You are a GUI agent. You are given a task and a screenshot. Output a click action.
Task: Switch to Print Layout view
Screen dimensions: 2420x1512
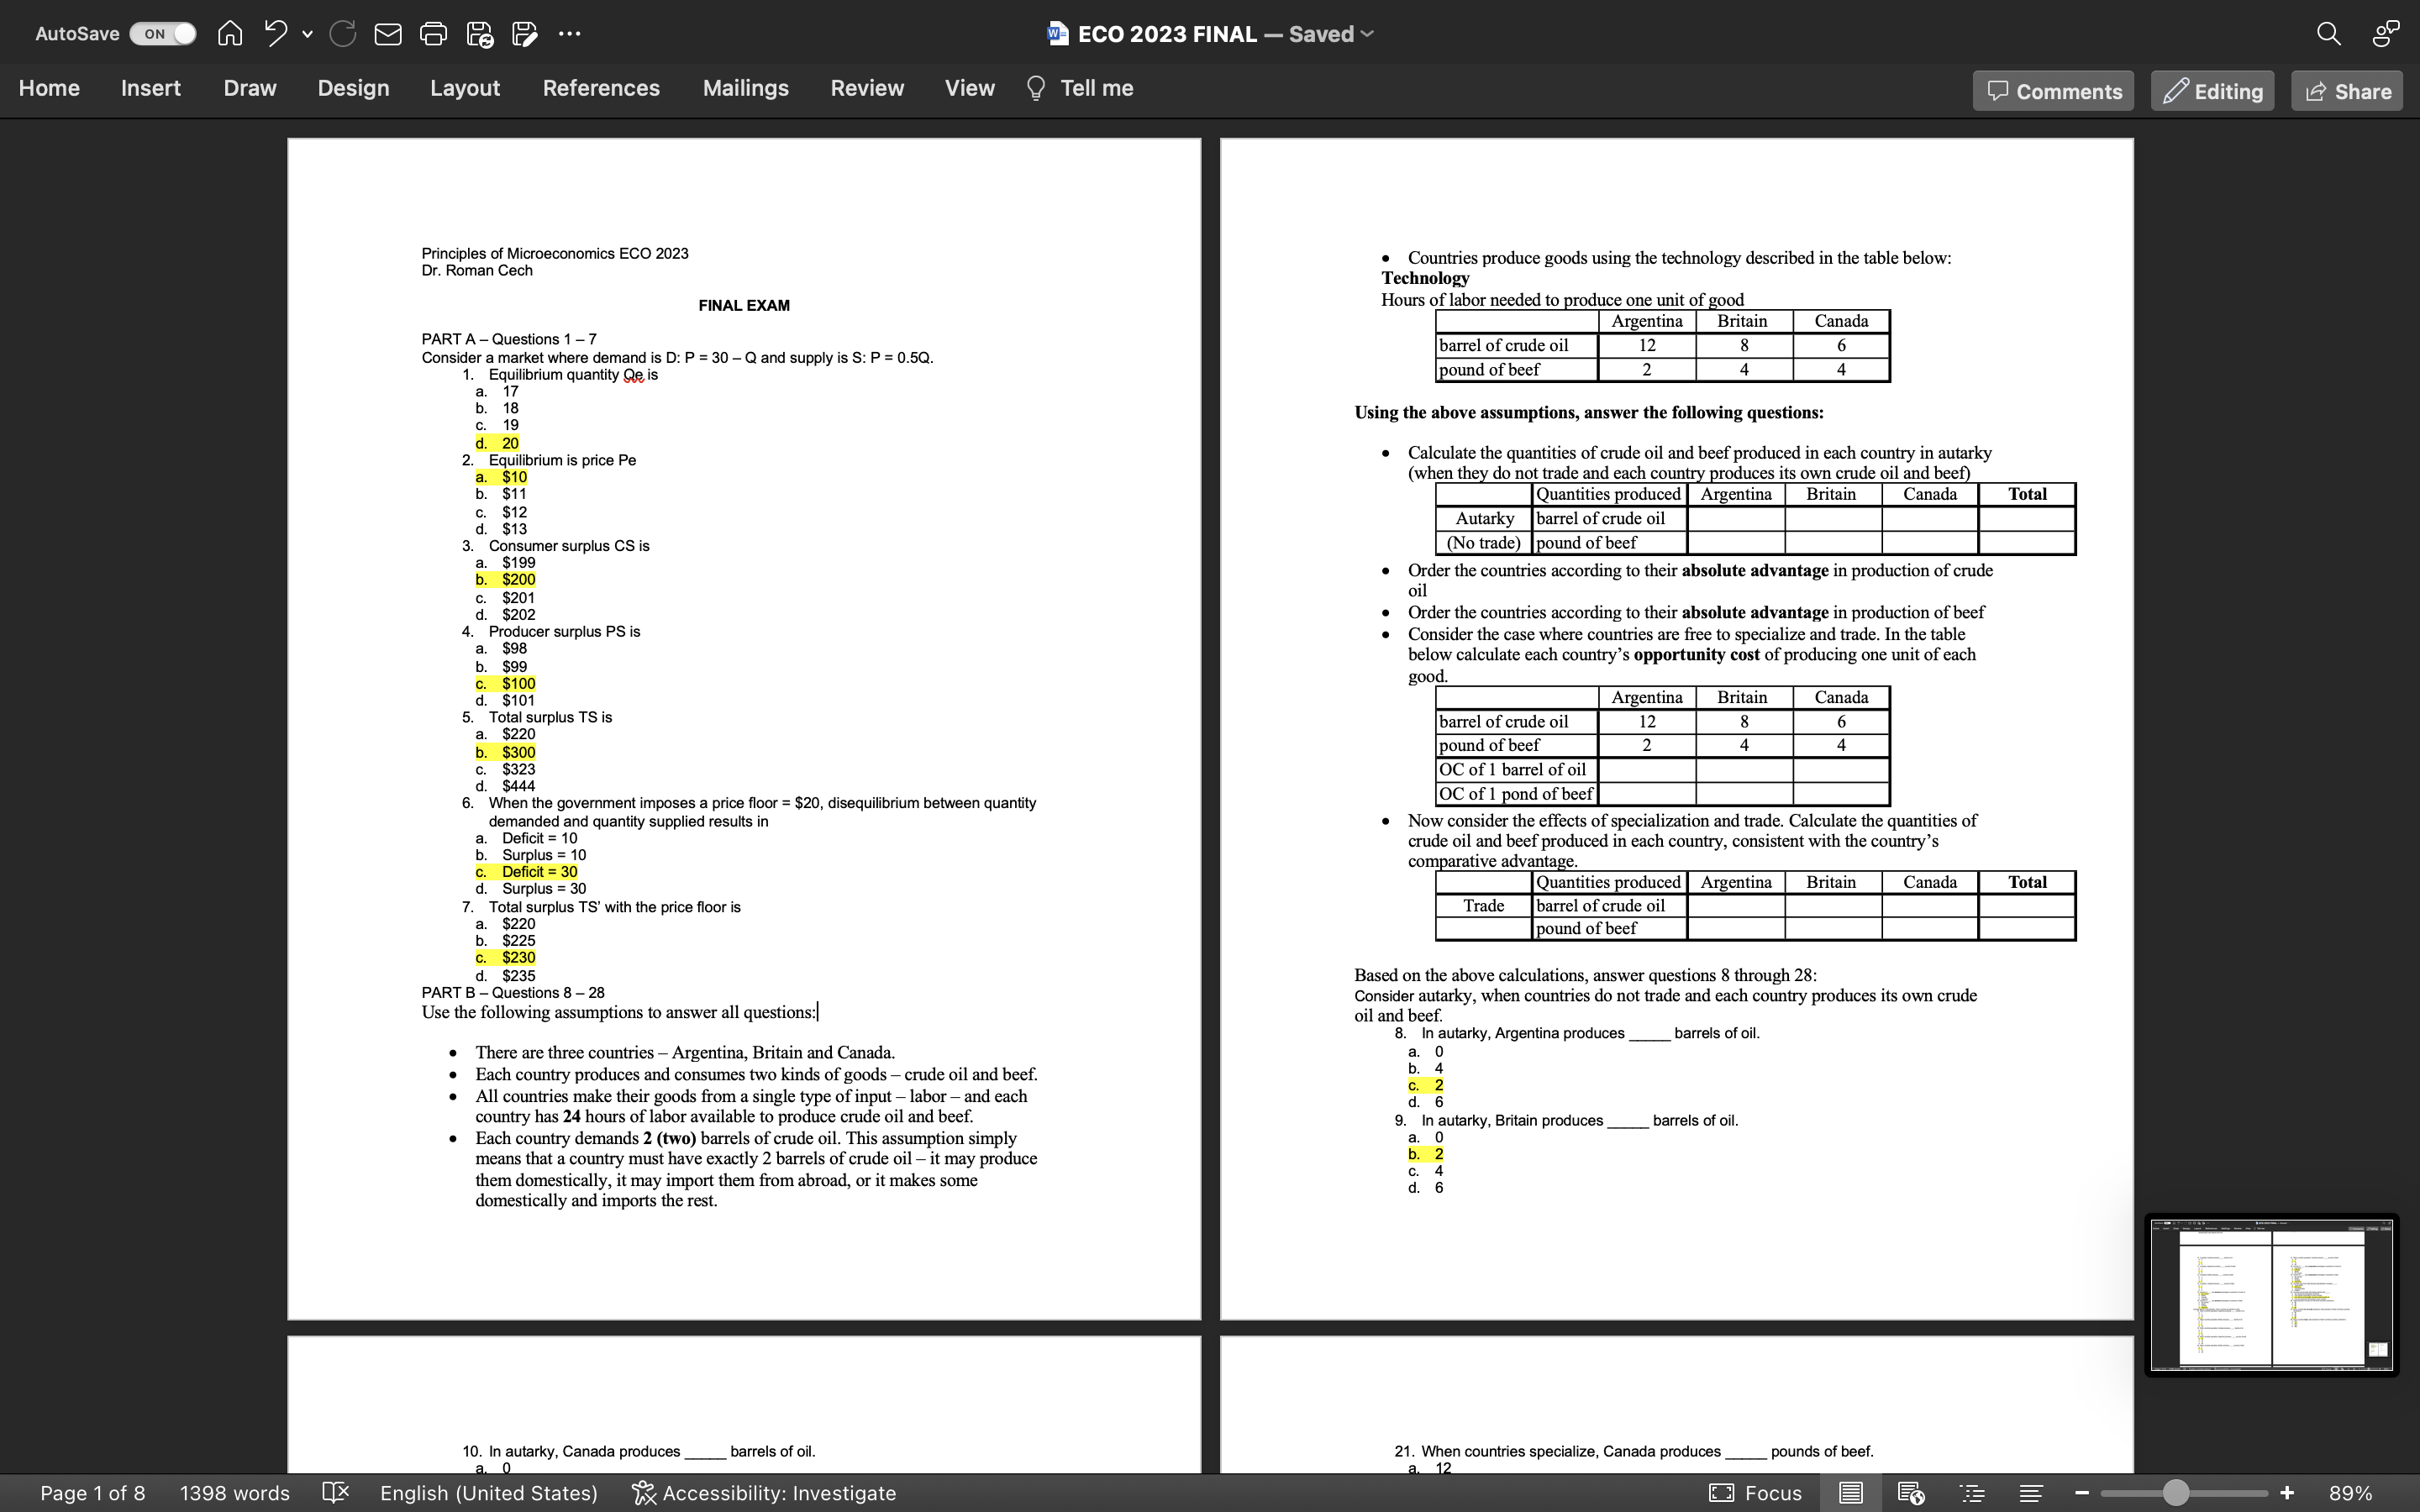coord(1852,1492)
